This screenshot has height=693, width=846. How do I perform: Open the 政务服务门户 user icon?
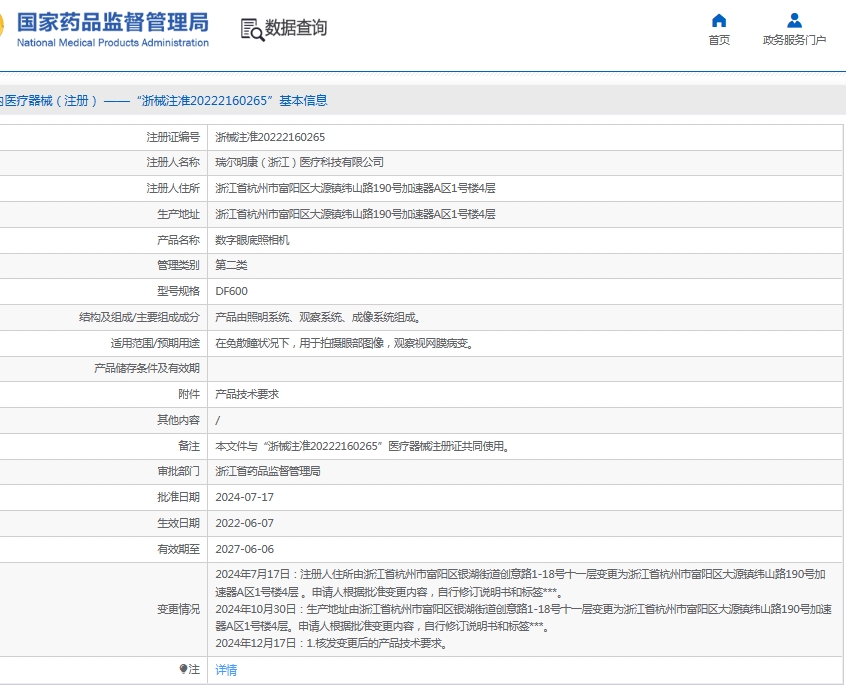coord(794,21)
